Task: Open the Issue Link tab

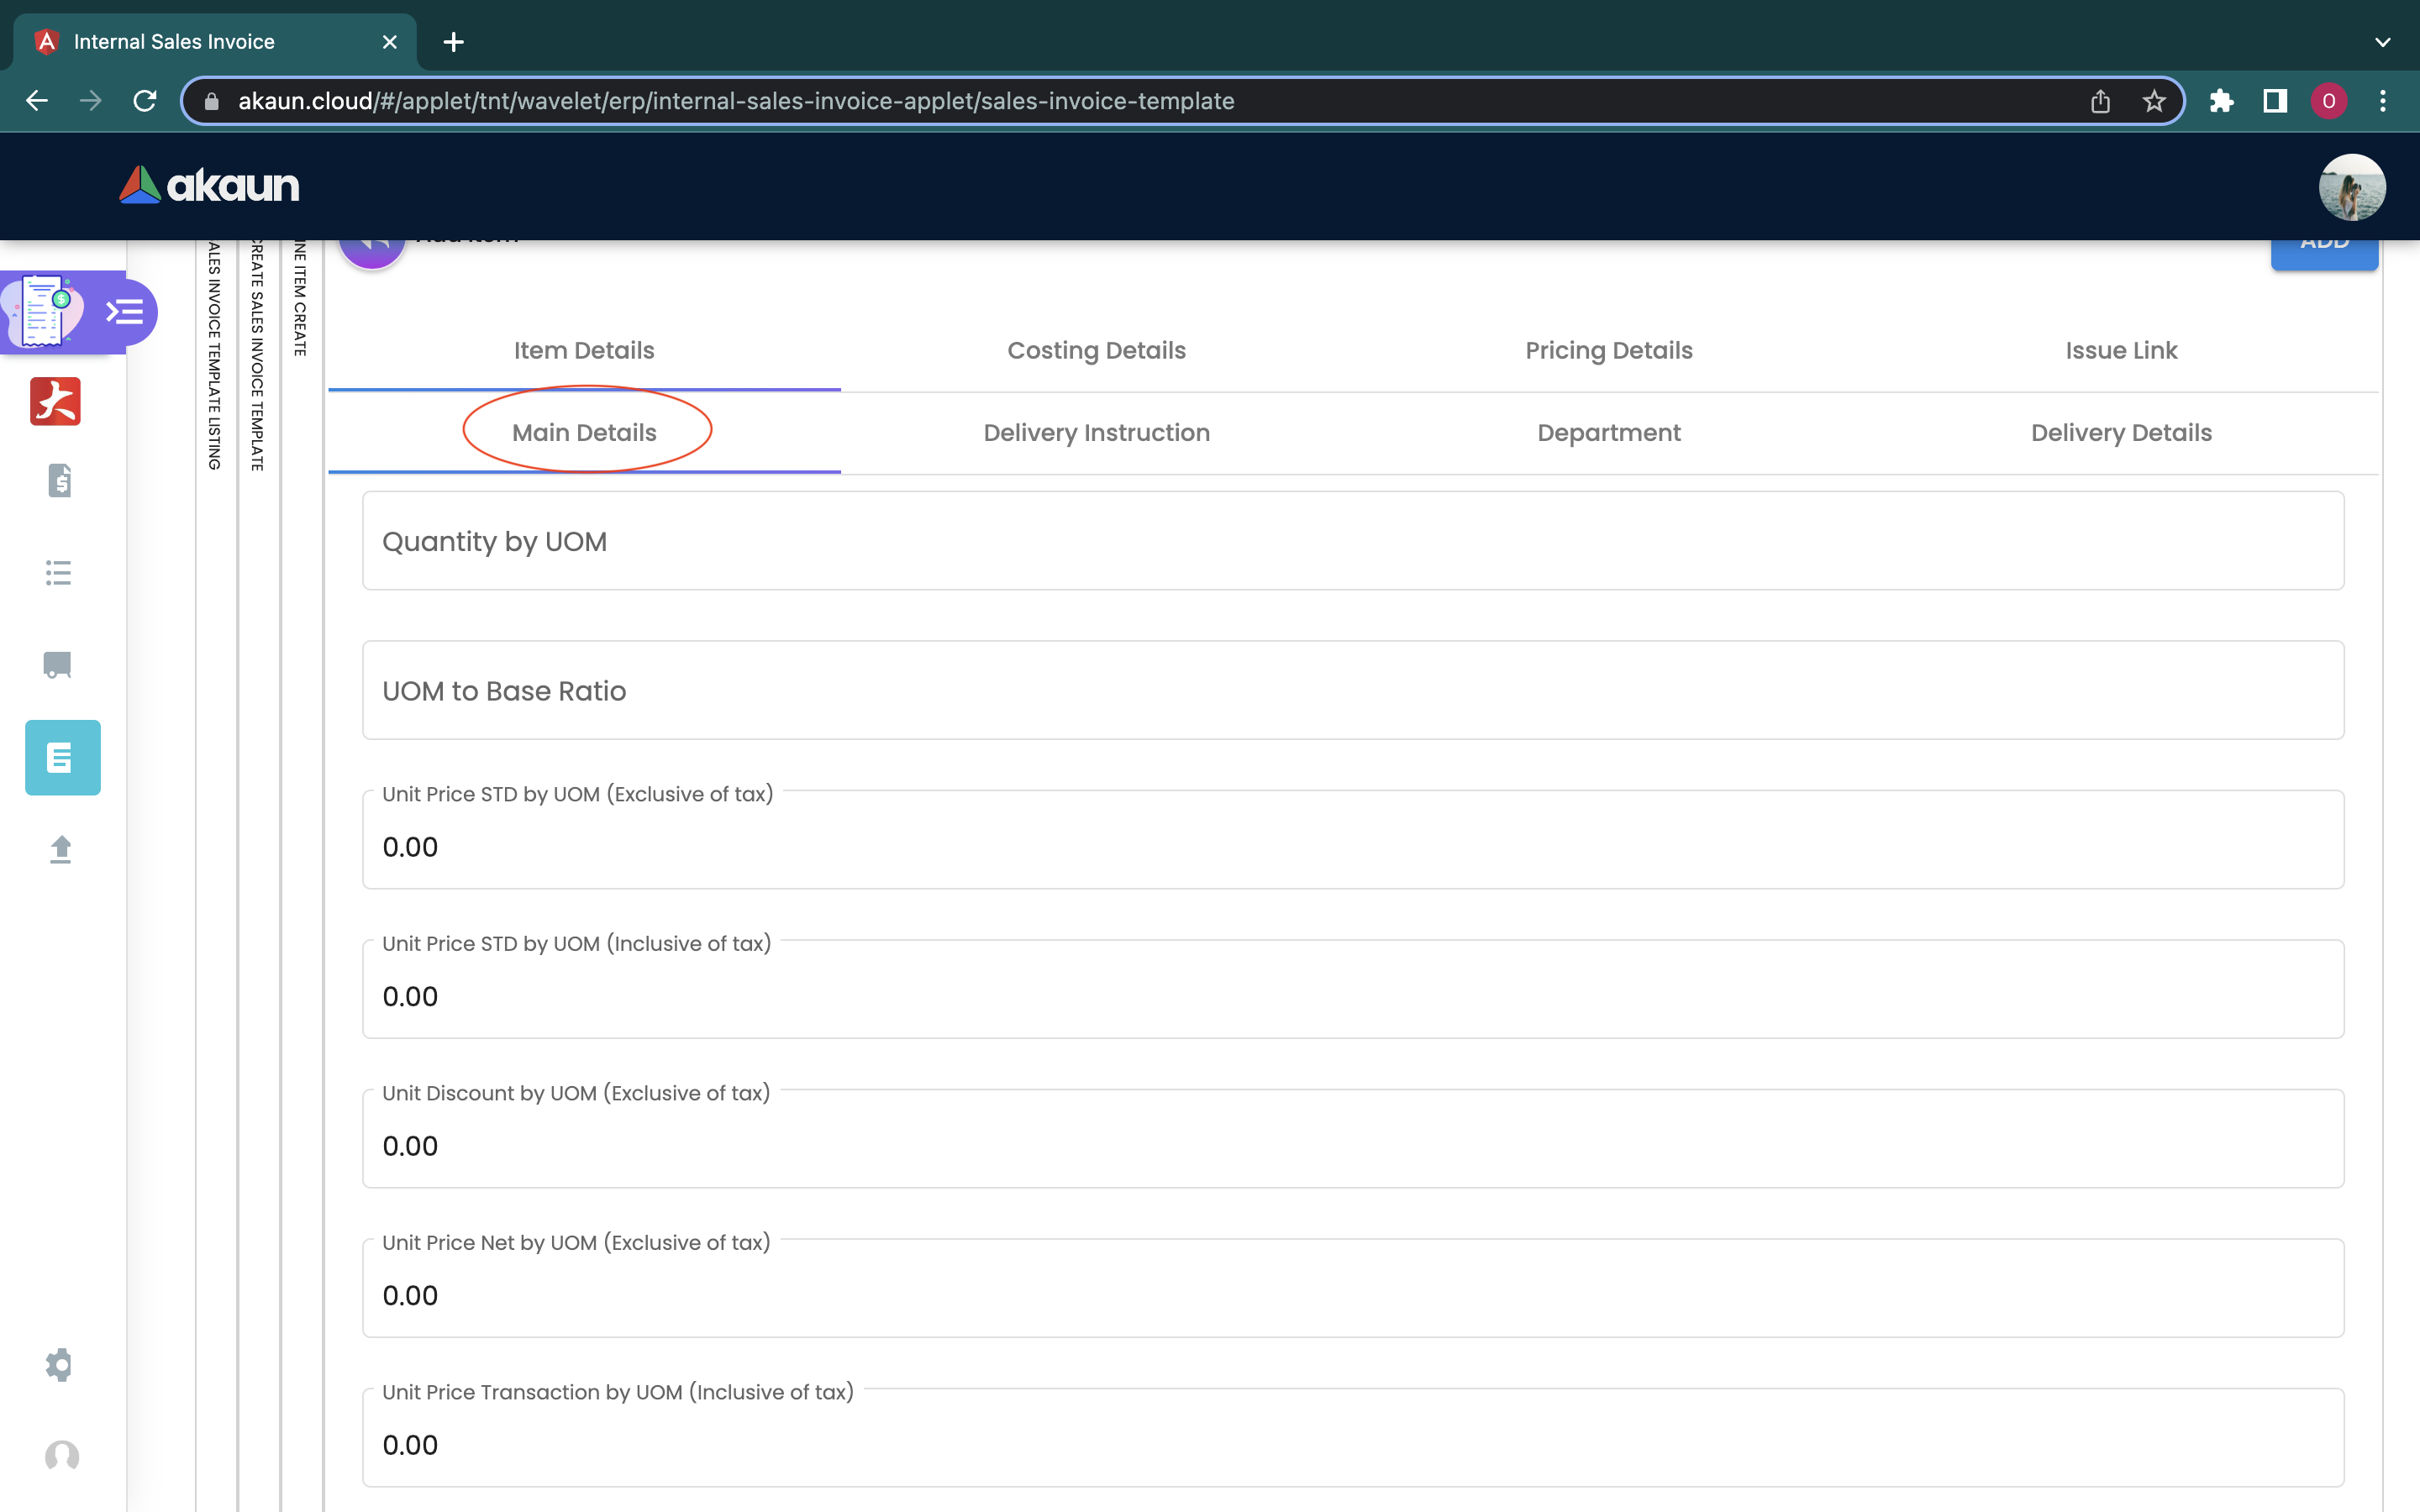Action: coord(2120,351)
